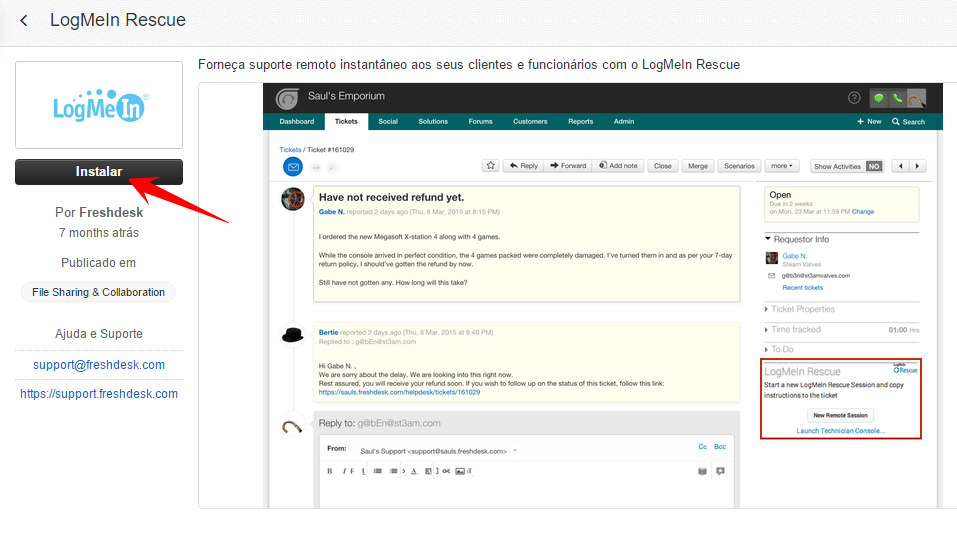Image resolution: width=957 pixels, height=554 pixels.
Task: Click the Bcc link
Action: 720,447
